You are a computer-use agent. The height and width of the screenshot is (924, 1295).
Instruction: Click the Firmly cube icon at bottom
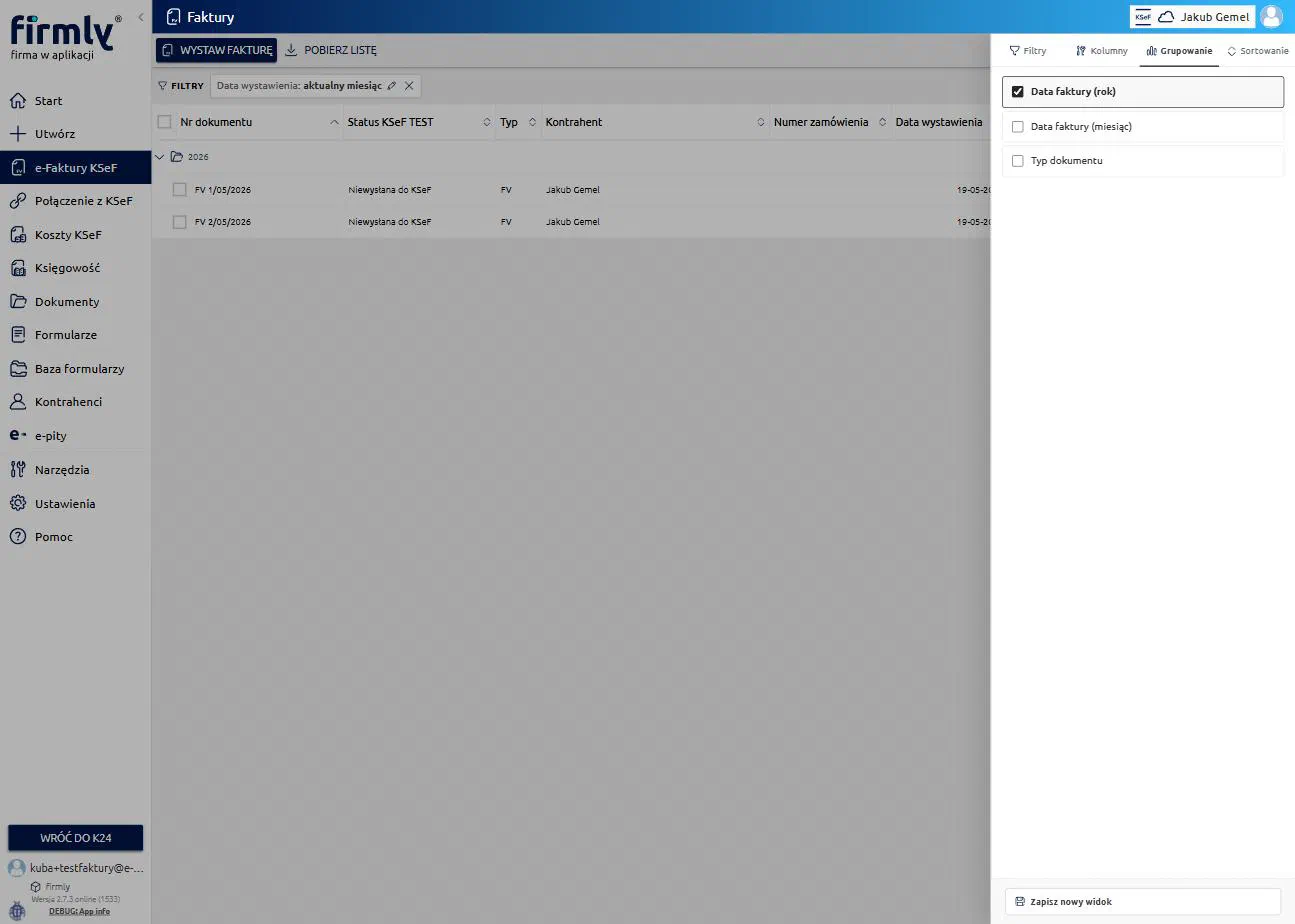(36, 887)
